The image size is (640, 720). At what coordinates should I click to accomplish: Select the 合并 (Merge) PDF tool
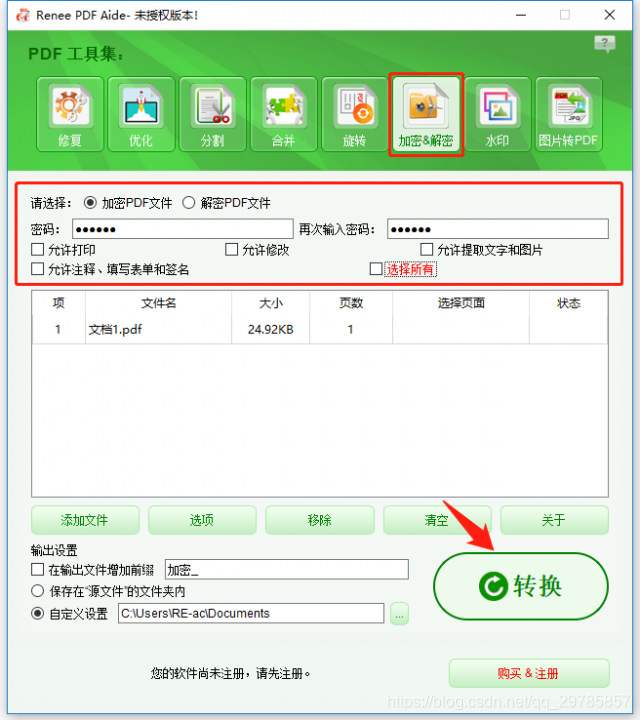click(x=284, y=114)
